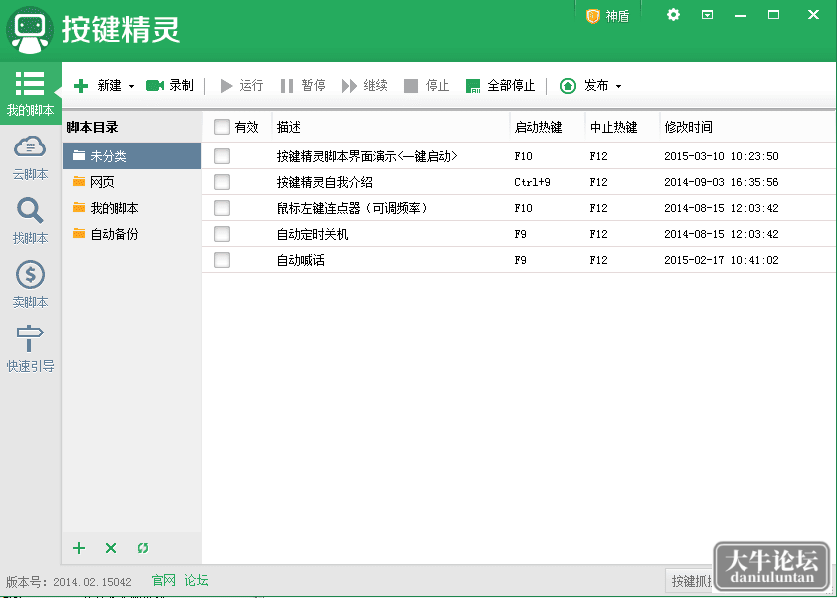Viewport: 837px width, 598px height.
Task: Open the 云脚本 cloud scripts section
Action: pyautogui.click(x=30, y=158)
